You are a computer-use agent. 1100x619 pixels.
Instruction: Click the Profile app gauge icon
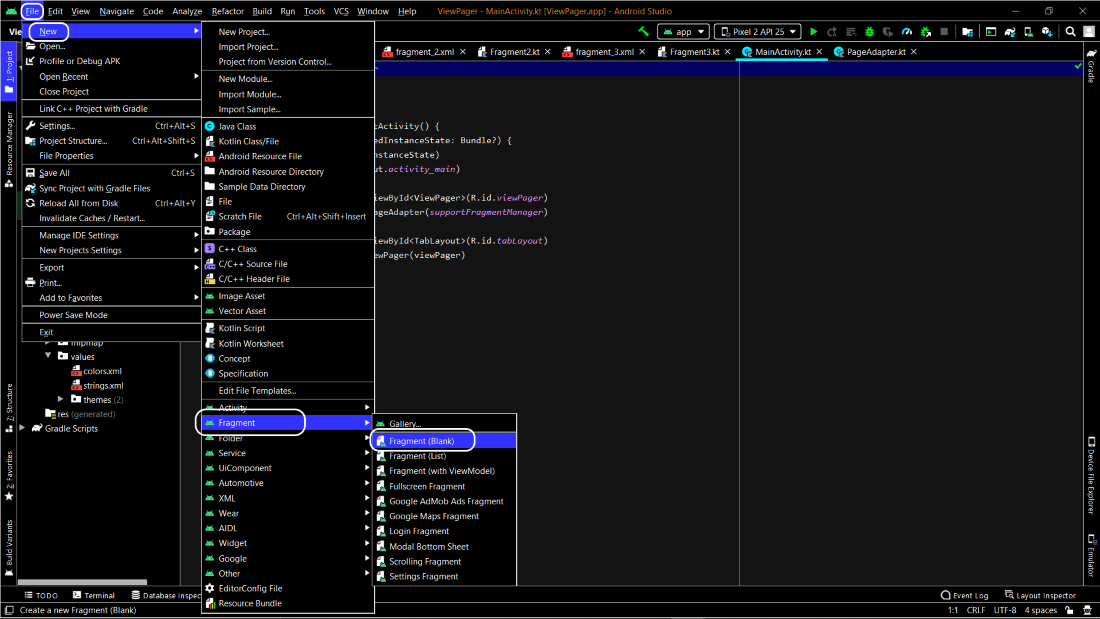click(906, 32)
